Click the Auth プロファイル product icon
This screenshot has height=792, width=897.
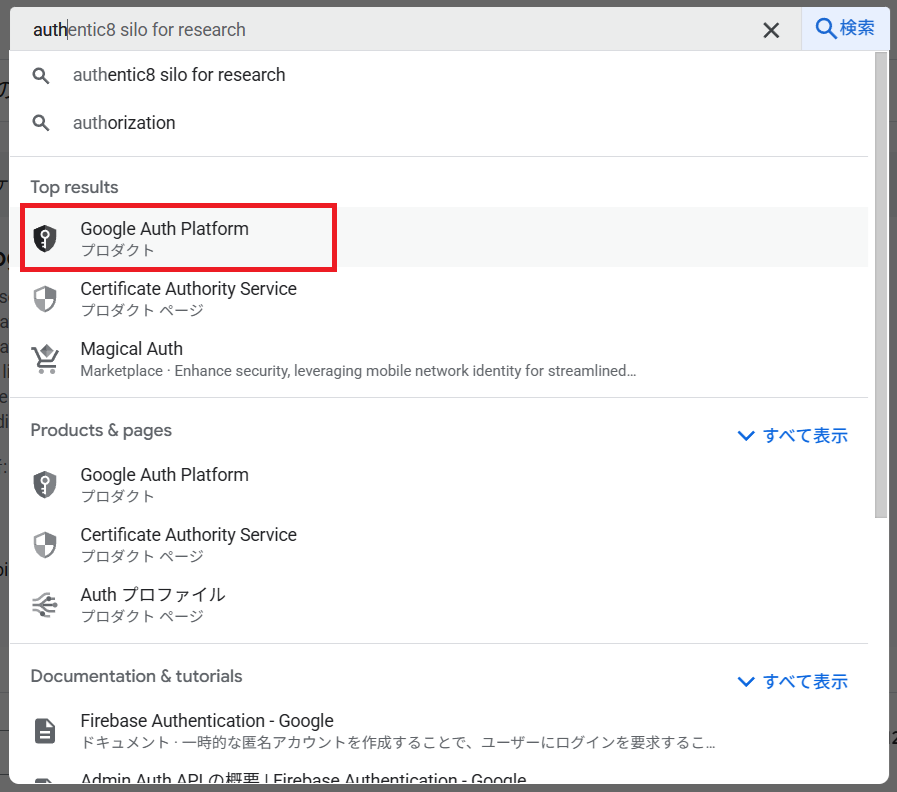[x=45, y=604]
